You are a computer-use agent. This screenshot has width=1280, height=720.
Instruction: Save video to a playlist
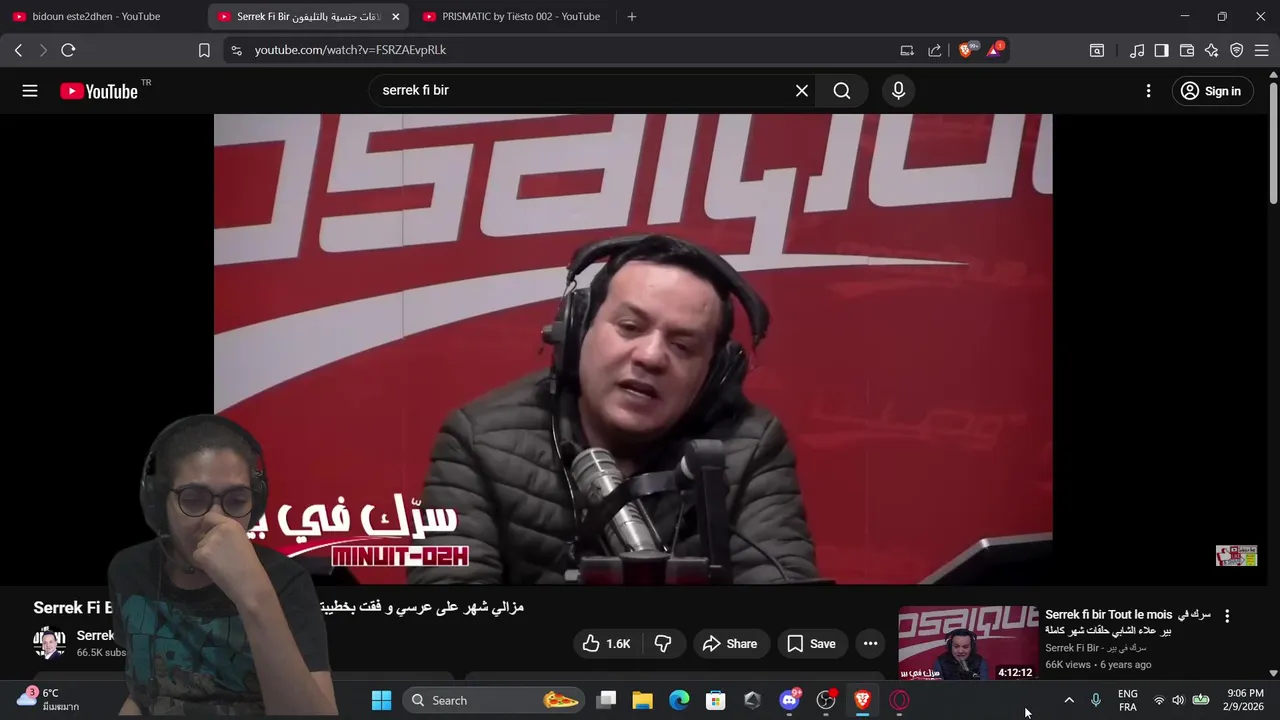click(811, 644)
